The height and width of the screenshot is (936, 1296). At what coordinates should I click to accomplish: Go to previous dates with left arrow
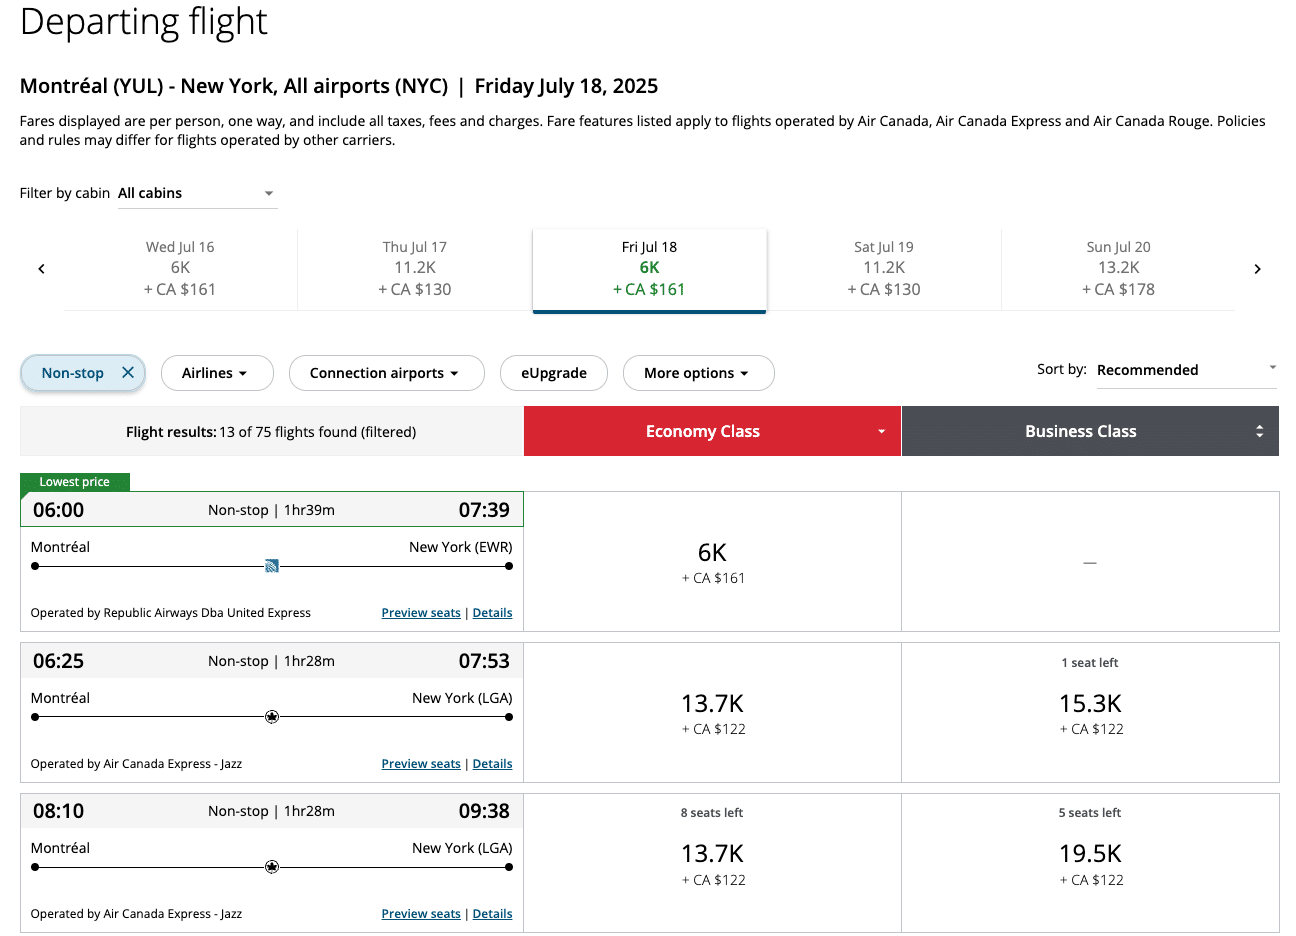[x=41, y=269]
